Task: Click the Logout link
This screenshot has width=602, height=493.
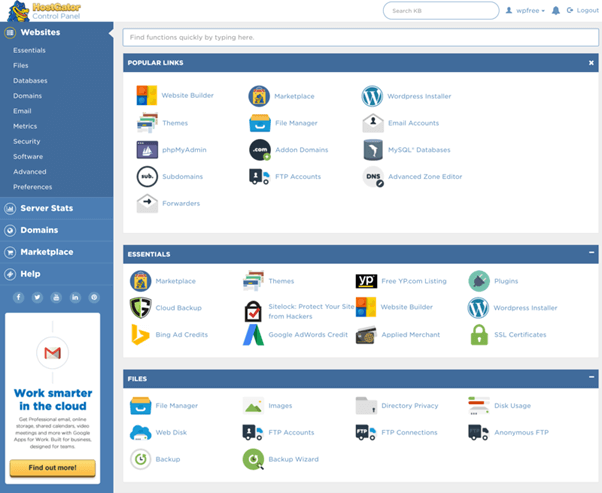Action: click(583, 10)
